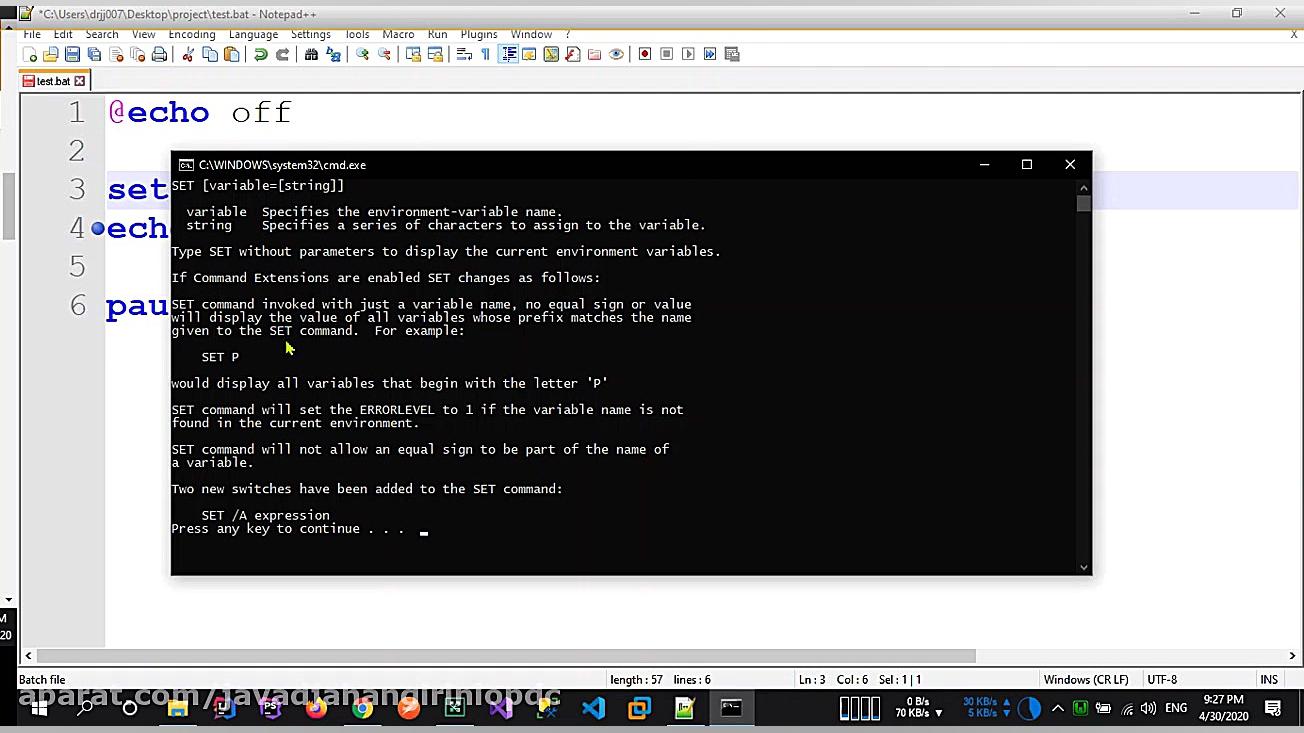
Task: Click Run Macro Multiple Times icon
Action: pos(710,54)
